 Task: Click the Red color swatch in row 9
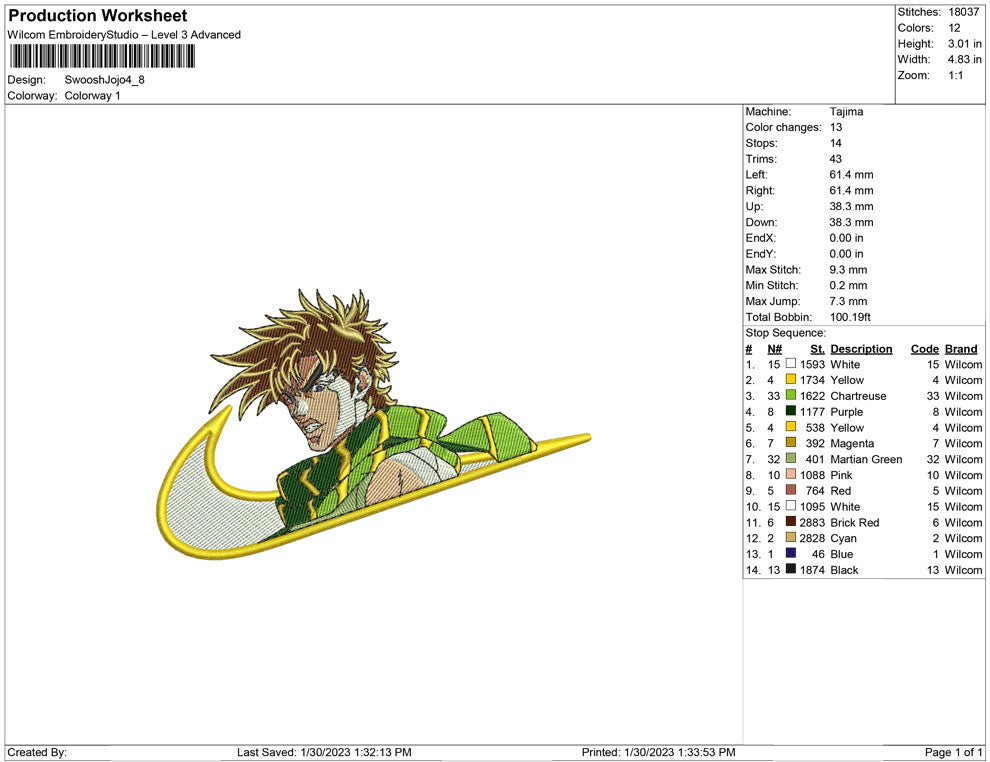790,490
